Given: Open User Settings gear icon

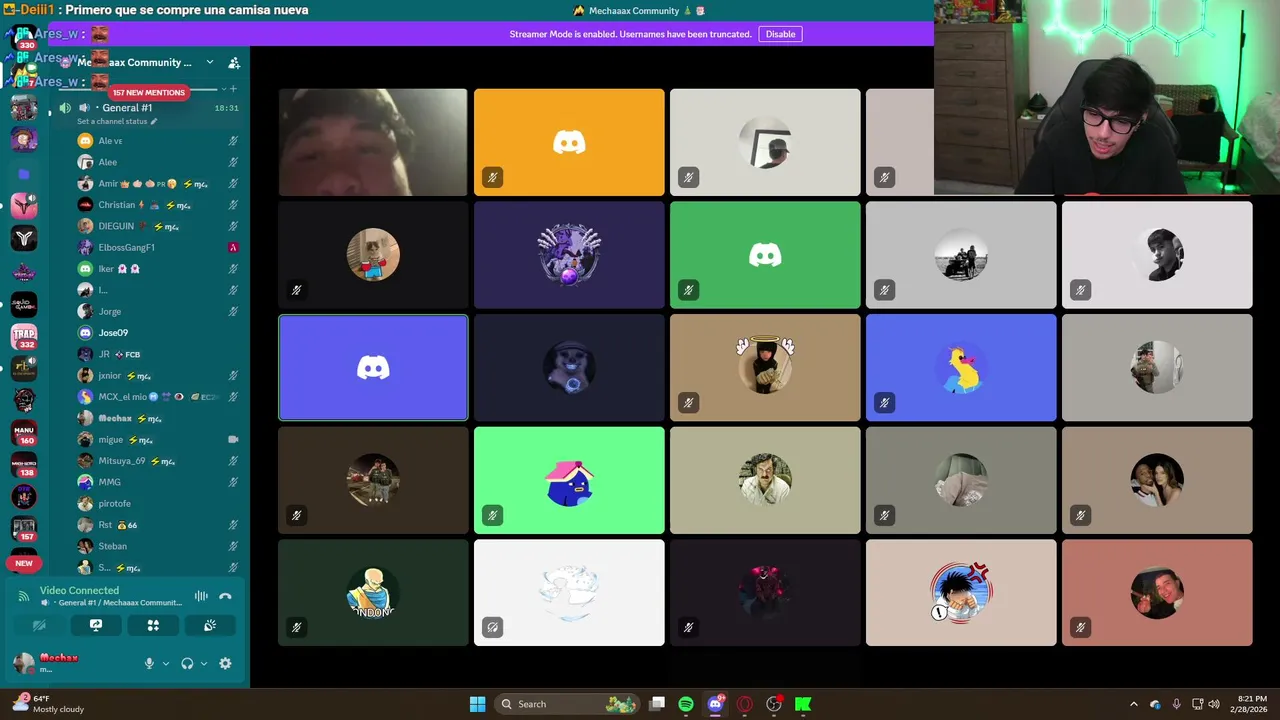Looking at the screenshot, I should 225,663.
